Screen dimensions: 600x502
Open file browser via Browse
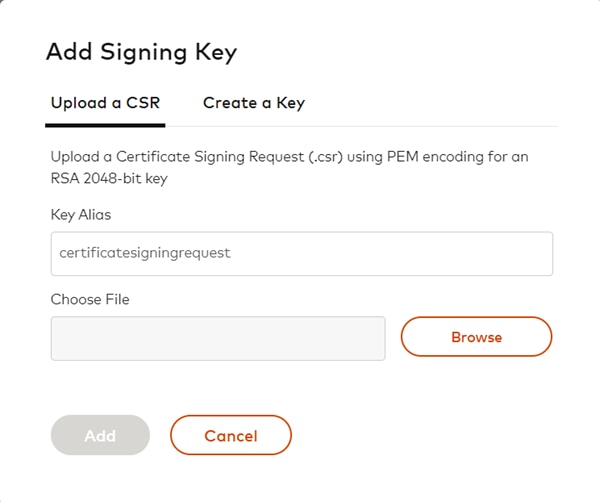[476, 337]
